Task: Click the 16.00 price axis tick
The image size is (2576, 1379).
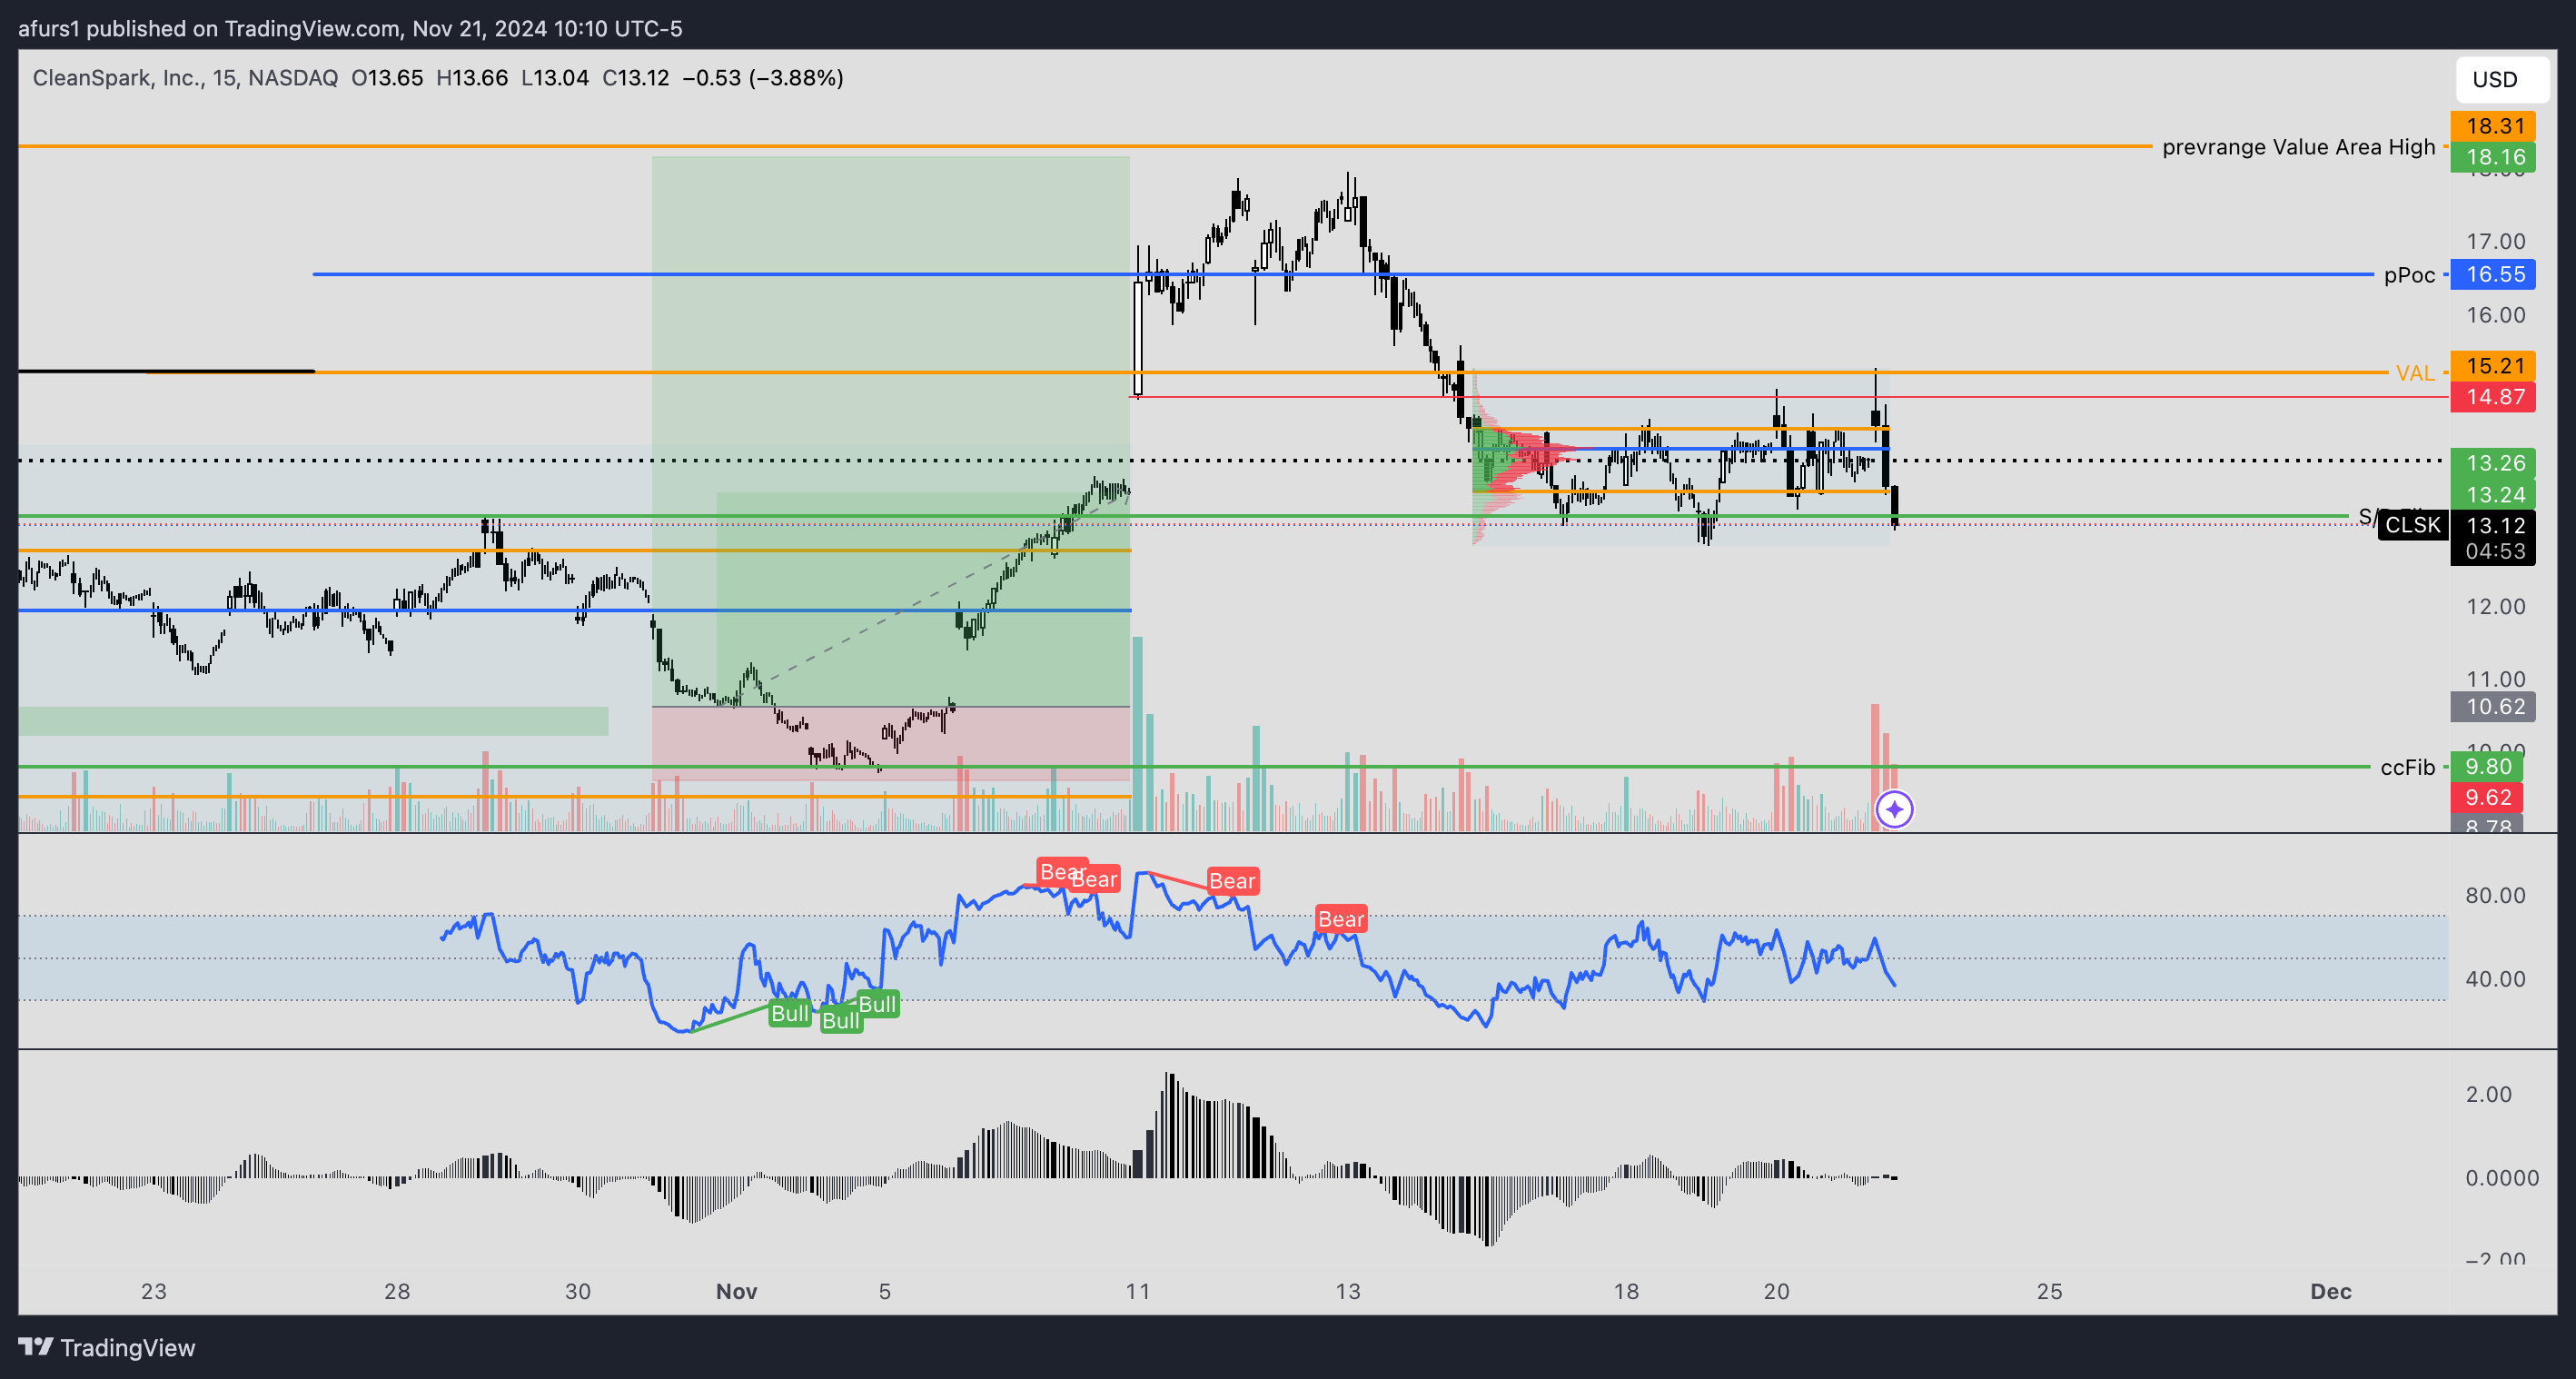Action: pos(2495,315)
